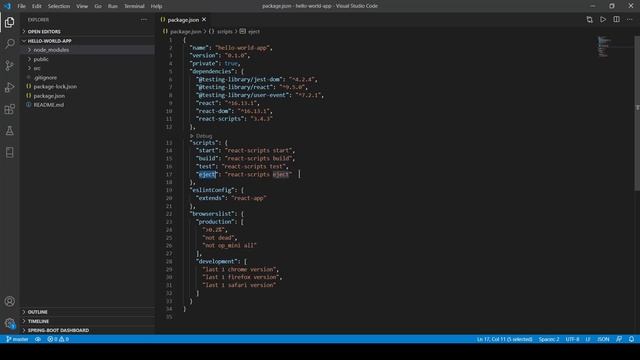The height and width of the screenshot is (360, 640).
Task: Run the file with play icon
Action: 603,20
